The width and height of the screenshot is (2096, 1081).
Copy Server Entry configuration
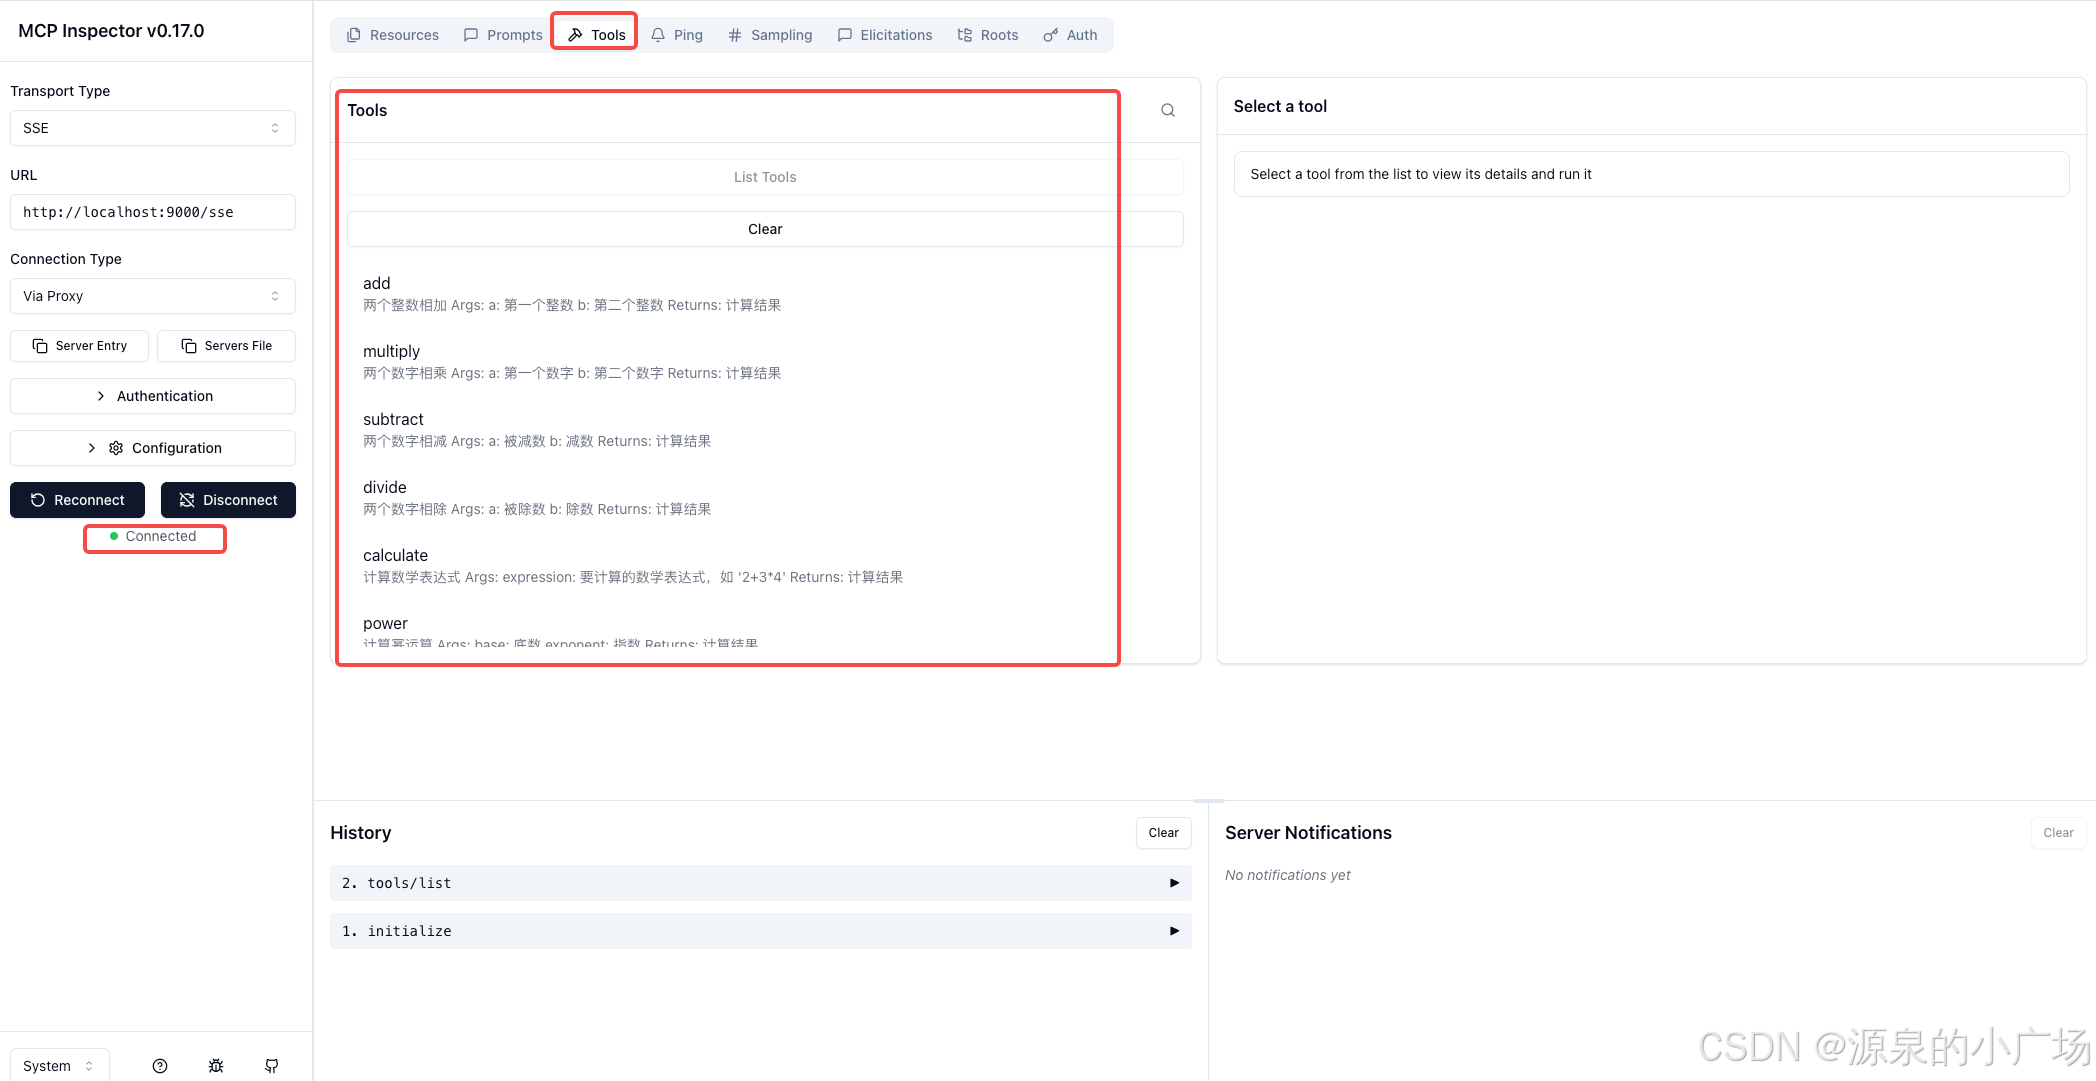point(79,346)
